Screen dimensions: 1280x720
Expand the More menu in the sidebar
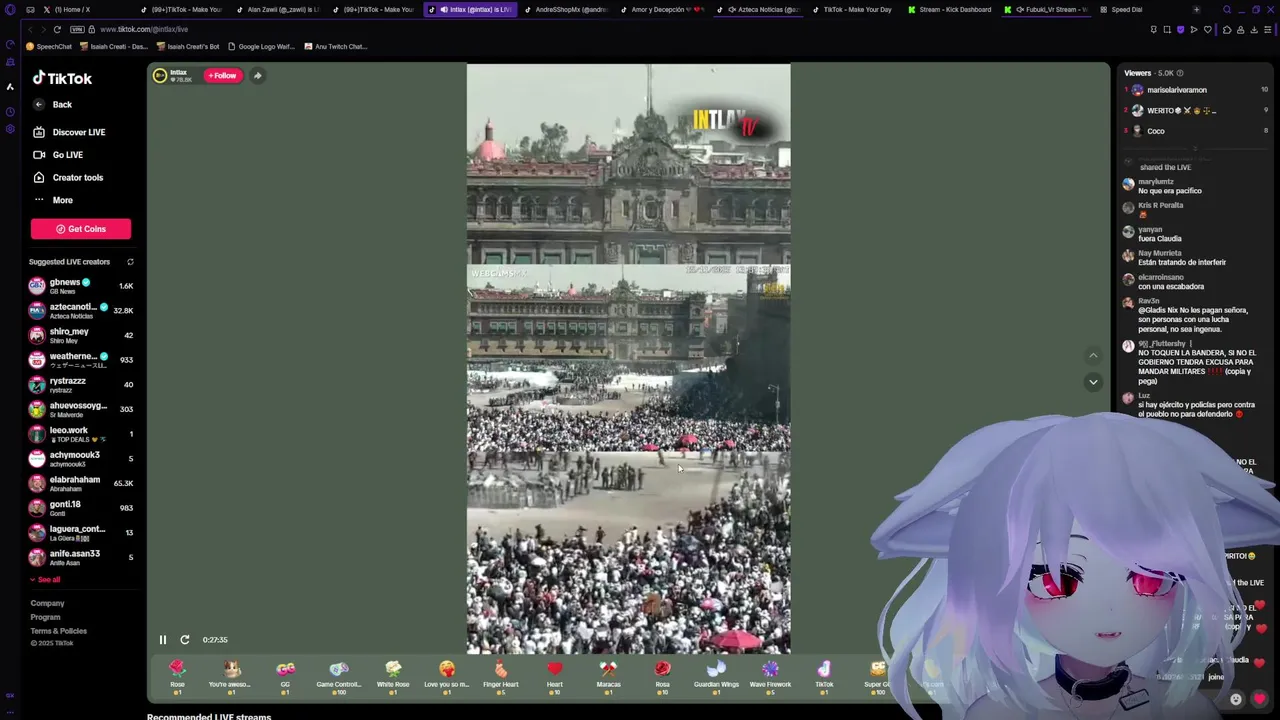(x=62, y=200)
